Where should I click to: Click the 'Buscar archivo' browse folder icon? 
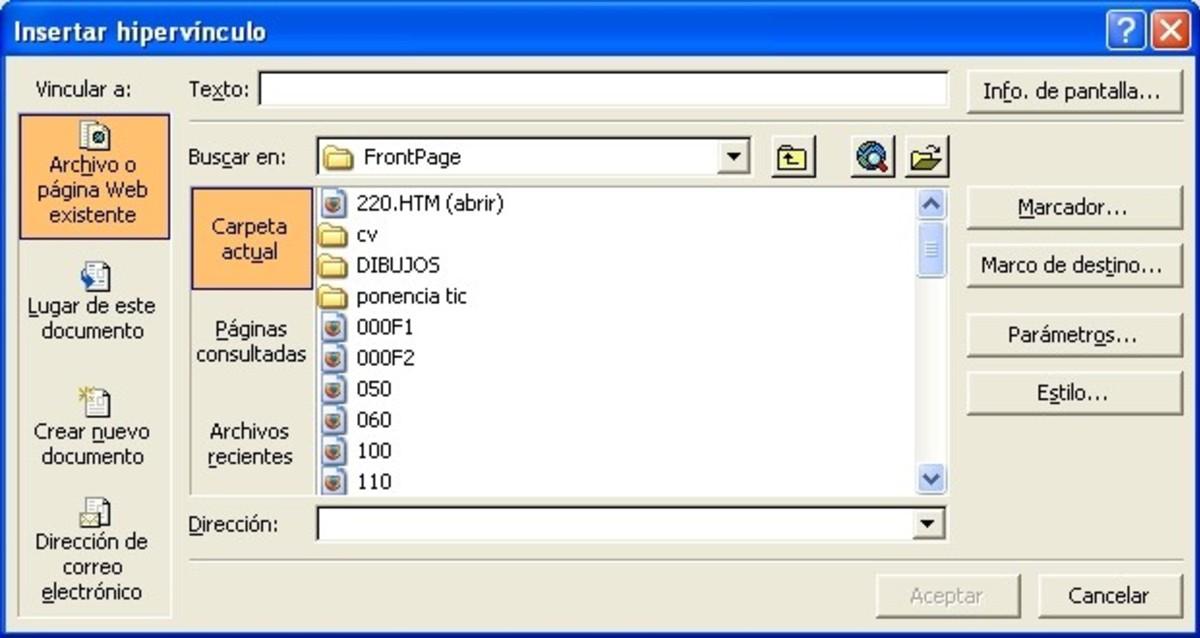click(x=925, y=157)
